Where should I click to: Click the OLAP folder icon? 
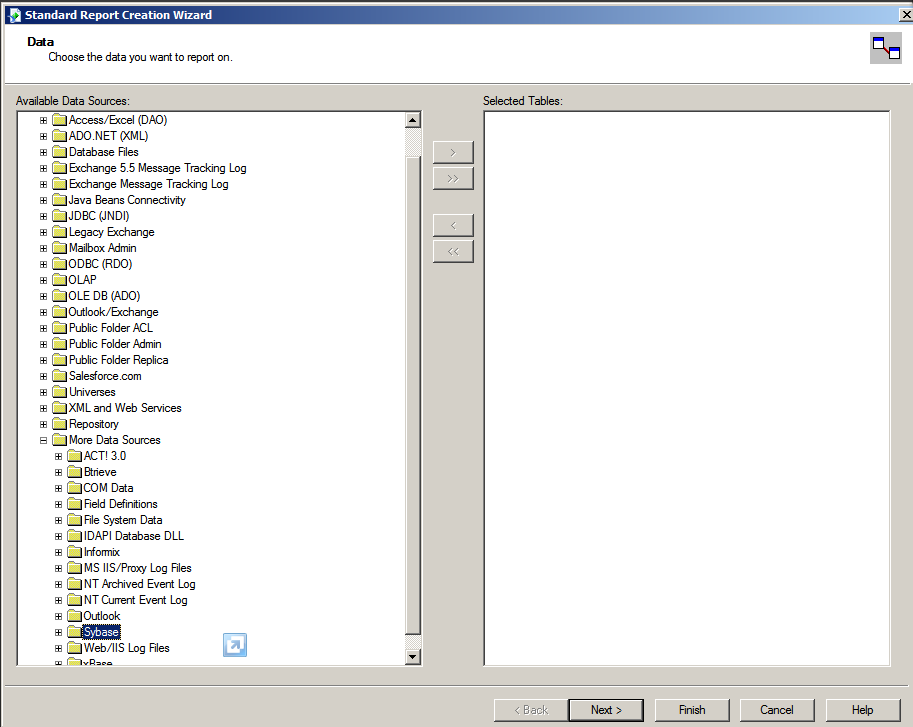(x=59, y=280)
